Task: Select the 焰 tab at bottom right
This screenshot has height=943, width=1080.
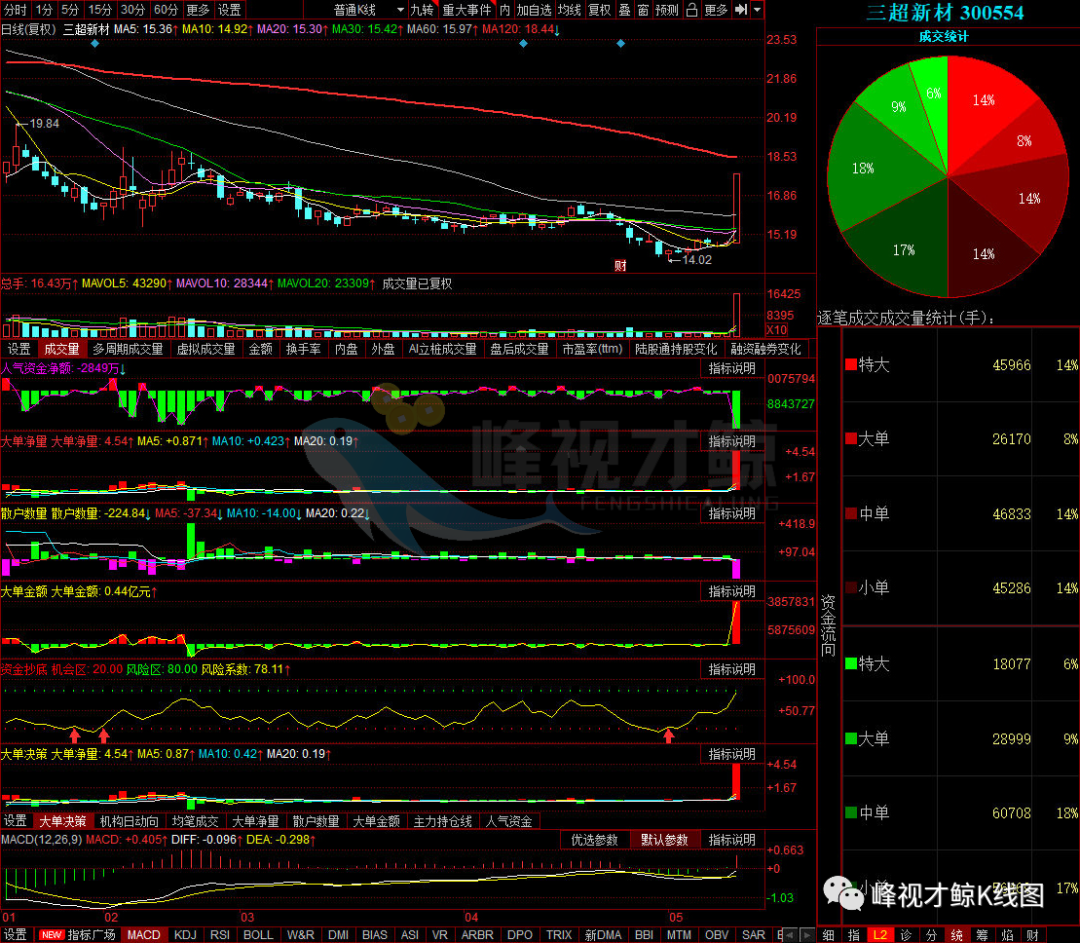Action: (x=1007, y=935)
